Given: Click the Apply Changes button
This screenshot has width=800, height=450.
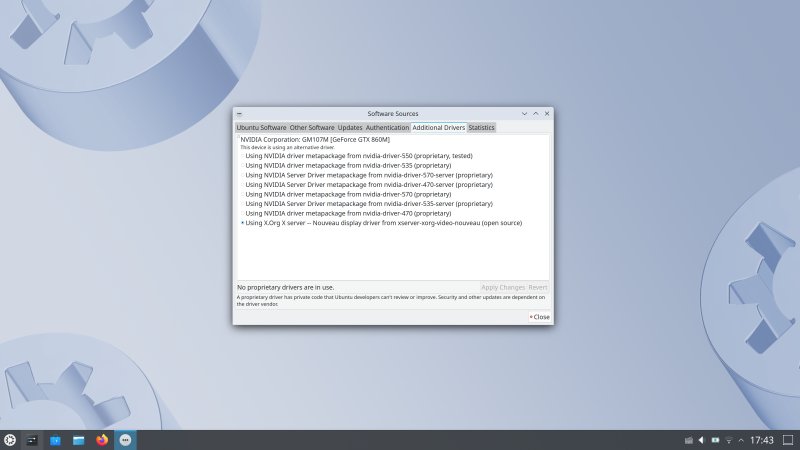Looking at the screenshot, I should pyautogui.click(x=503, y=287).
